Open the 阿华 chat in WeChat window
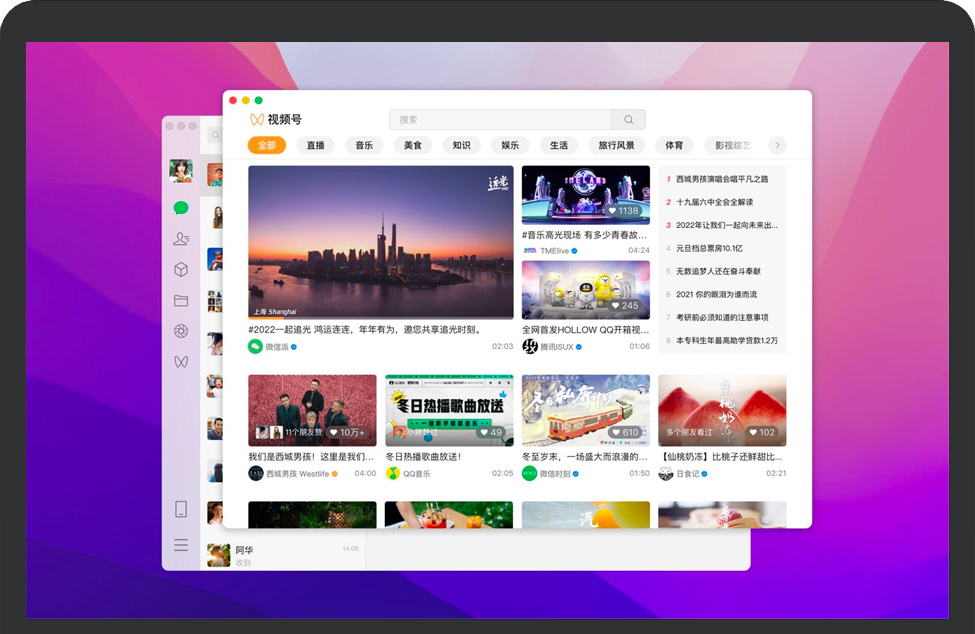Viewport: 975px width, 634px height. click(x=283, y=555)
